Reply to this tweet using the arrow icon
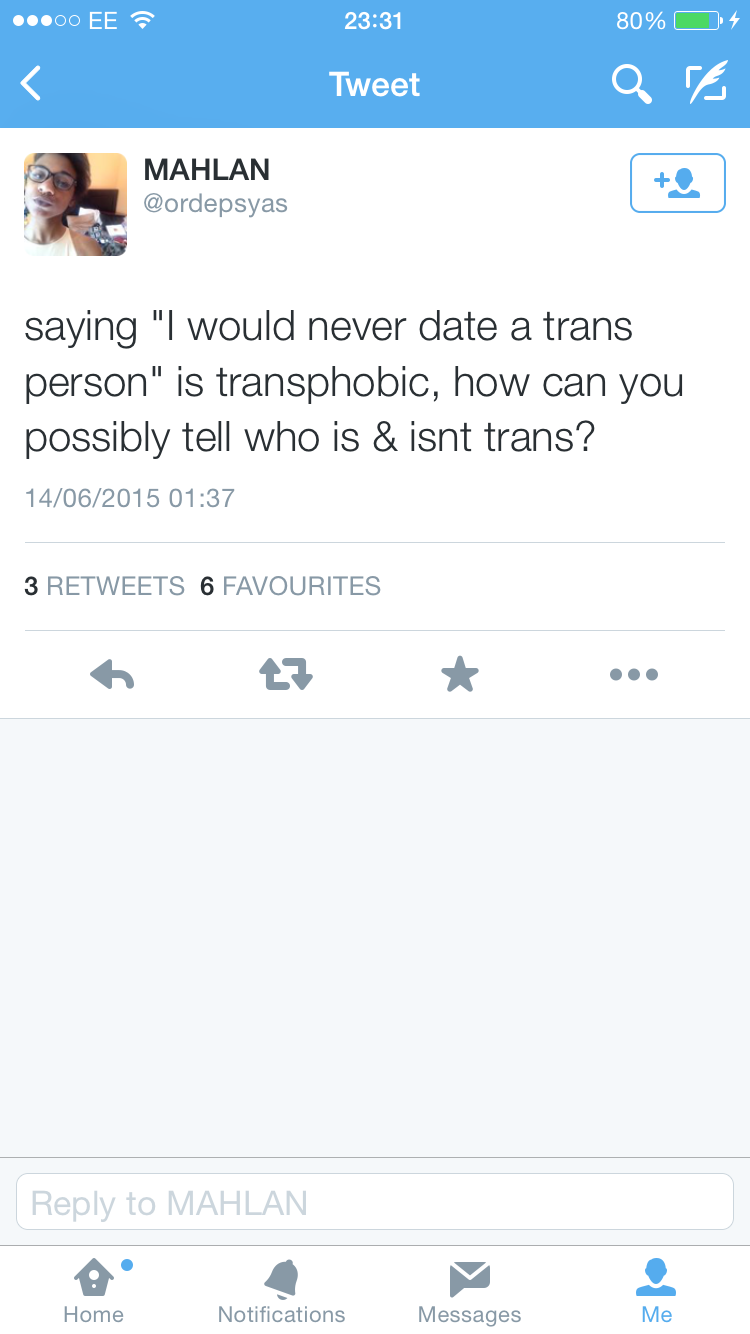 click(x=112, y=675)
